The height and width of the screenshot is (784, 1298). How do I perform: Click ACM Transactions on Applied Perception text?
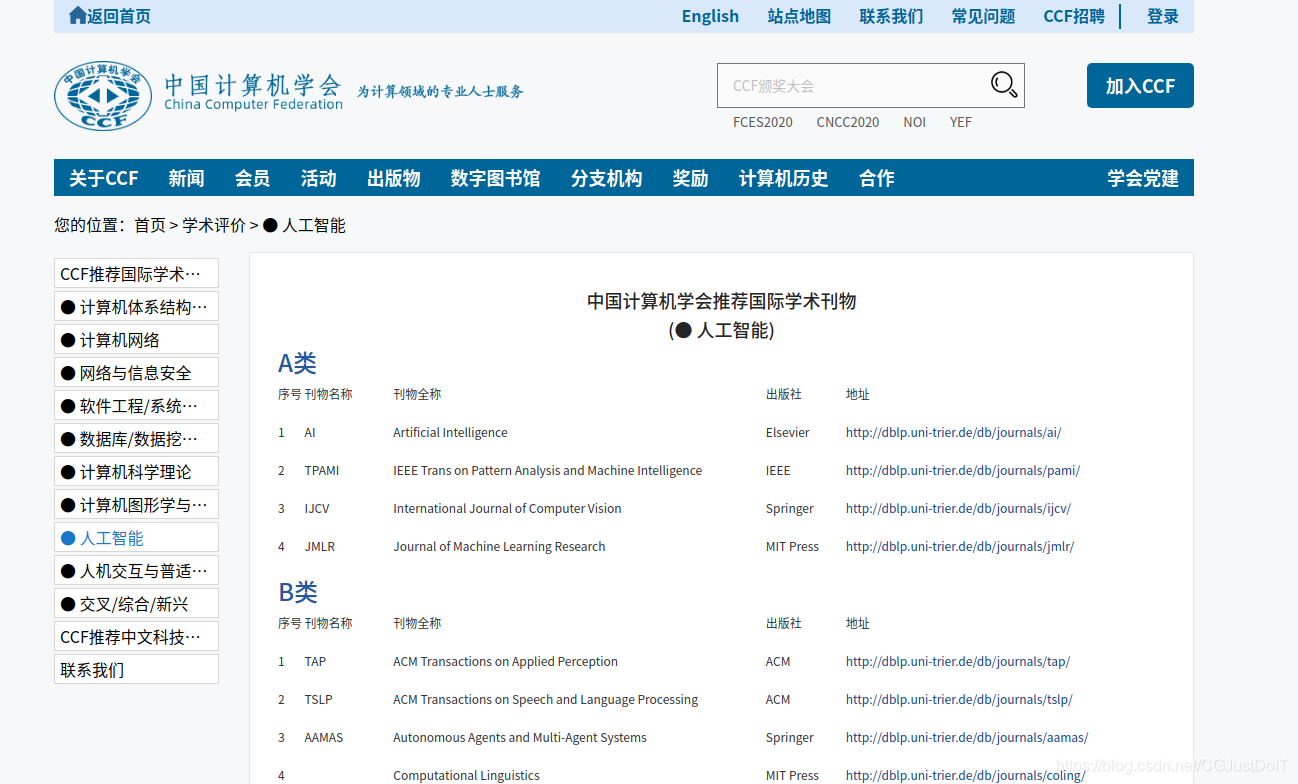(x=505, y=662)
